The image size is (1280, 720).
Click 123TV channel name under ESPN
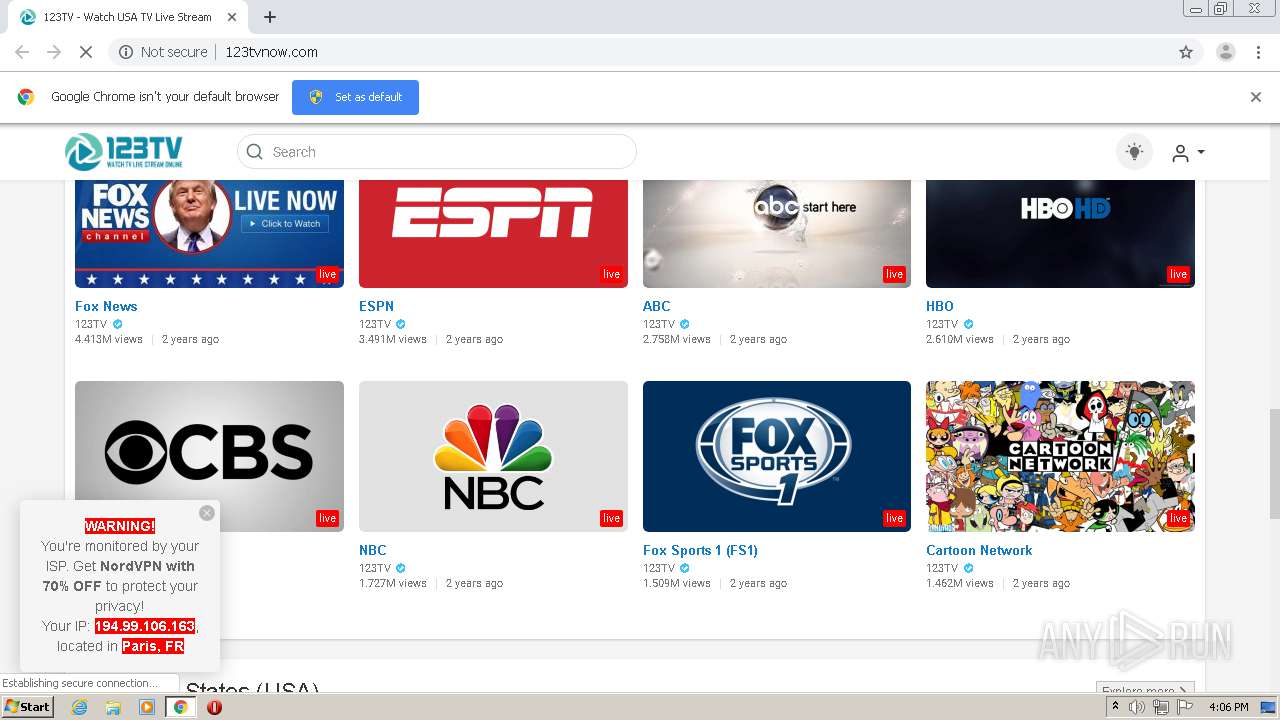click(x=375, y=324)
